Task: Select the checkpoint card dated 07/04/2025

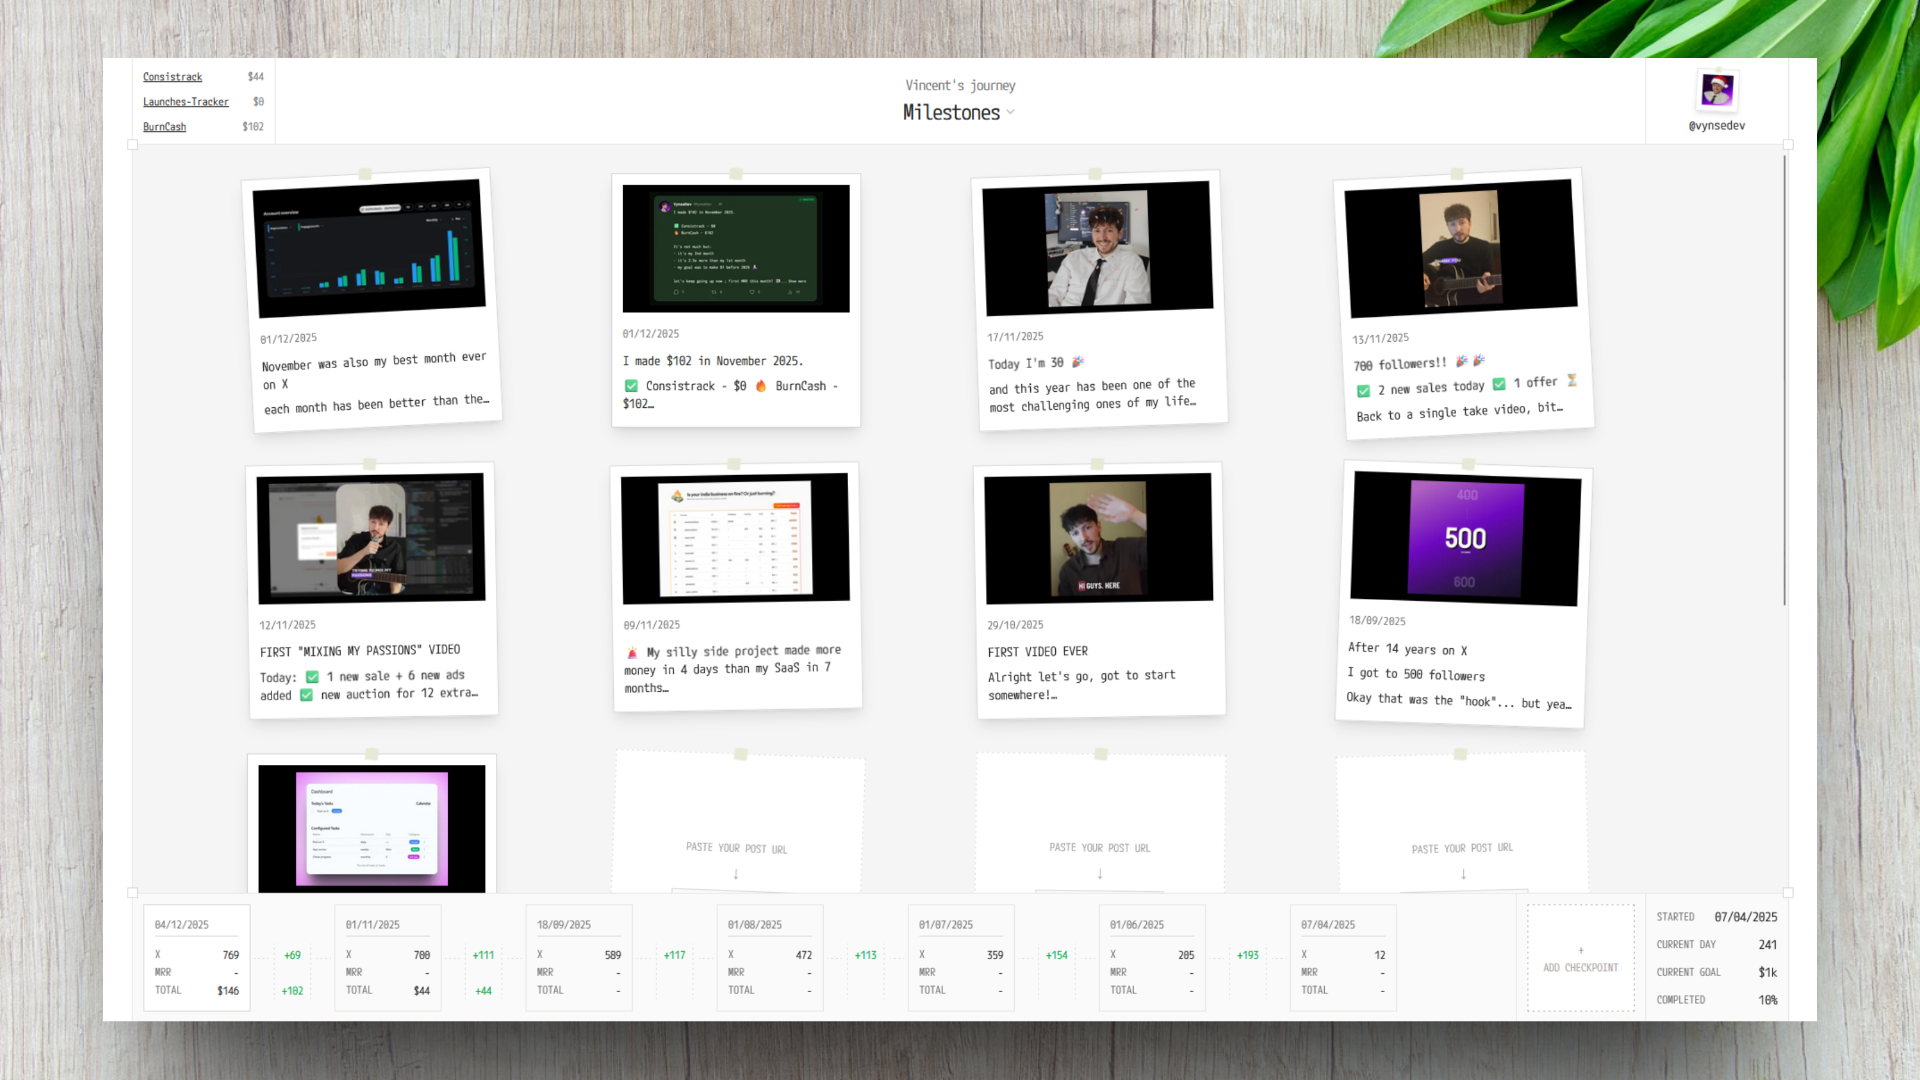Action: coord(1342,957)
